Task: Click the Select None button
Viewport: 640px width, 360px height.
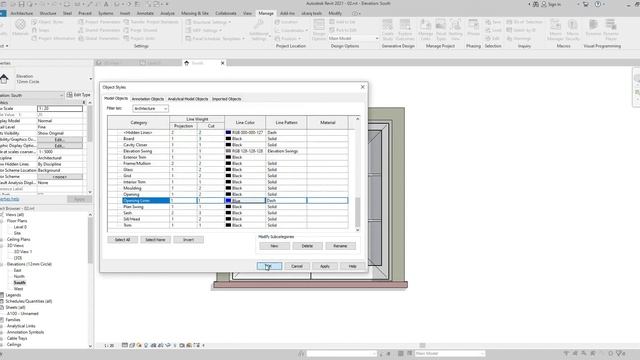Action: [x=156, y=240]
